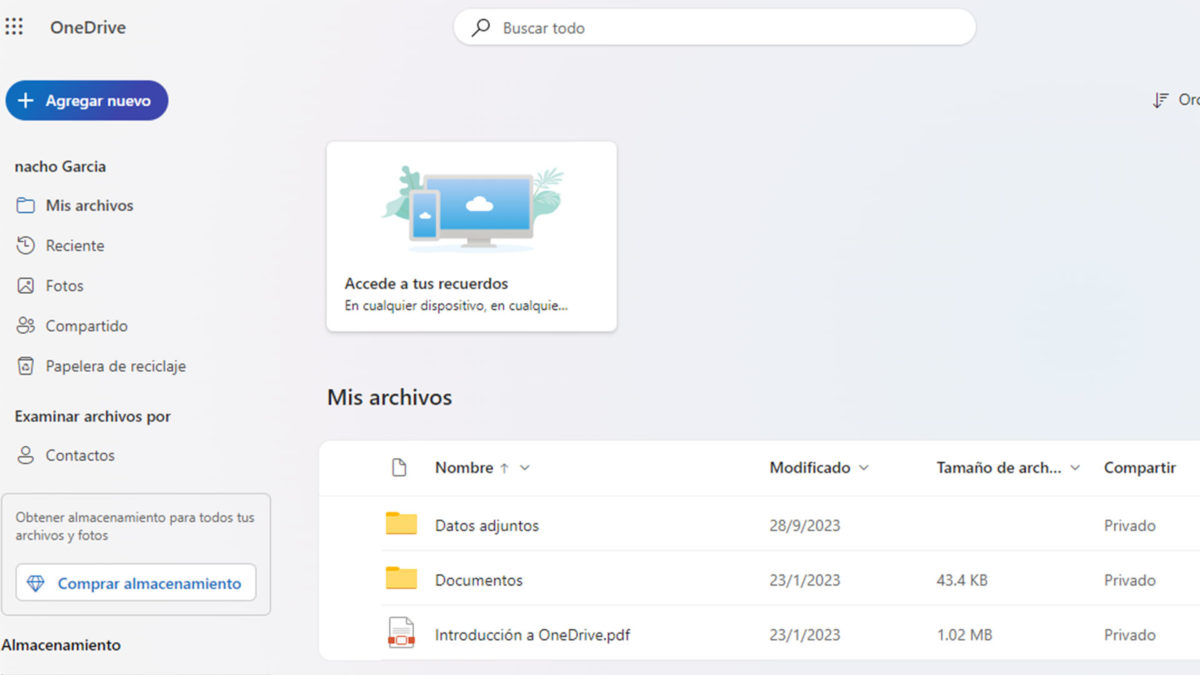Click the diamond icon beside Comprar almacenamiento

point(37,583)
